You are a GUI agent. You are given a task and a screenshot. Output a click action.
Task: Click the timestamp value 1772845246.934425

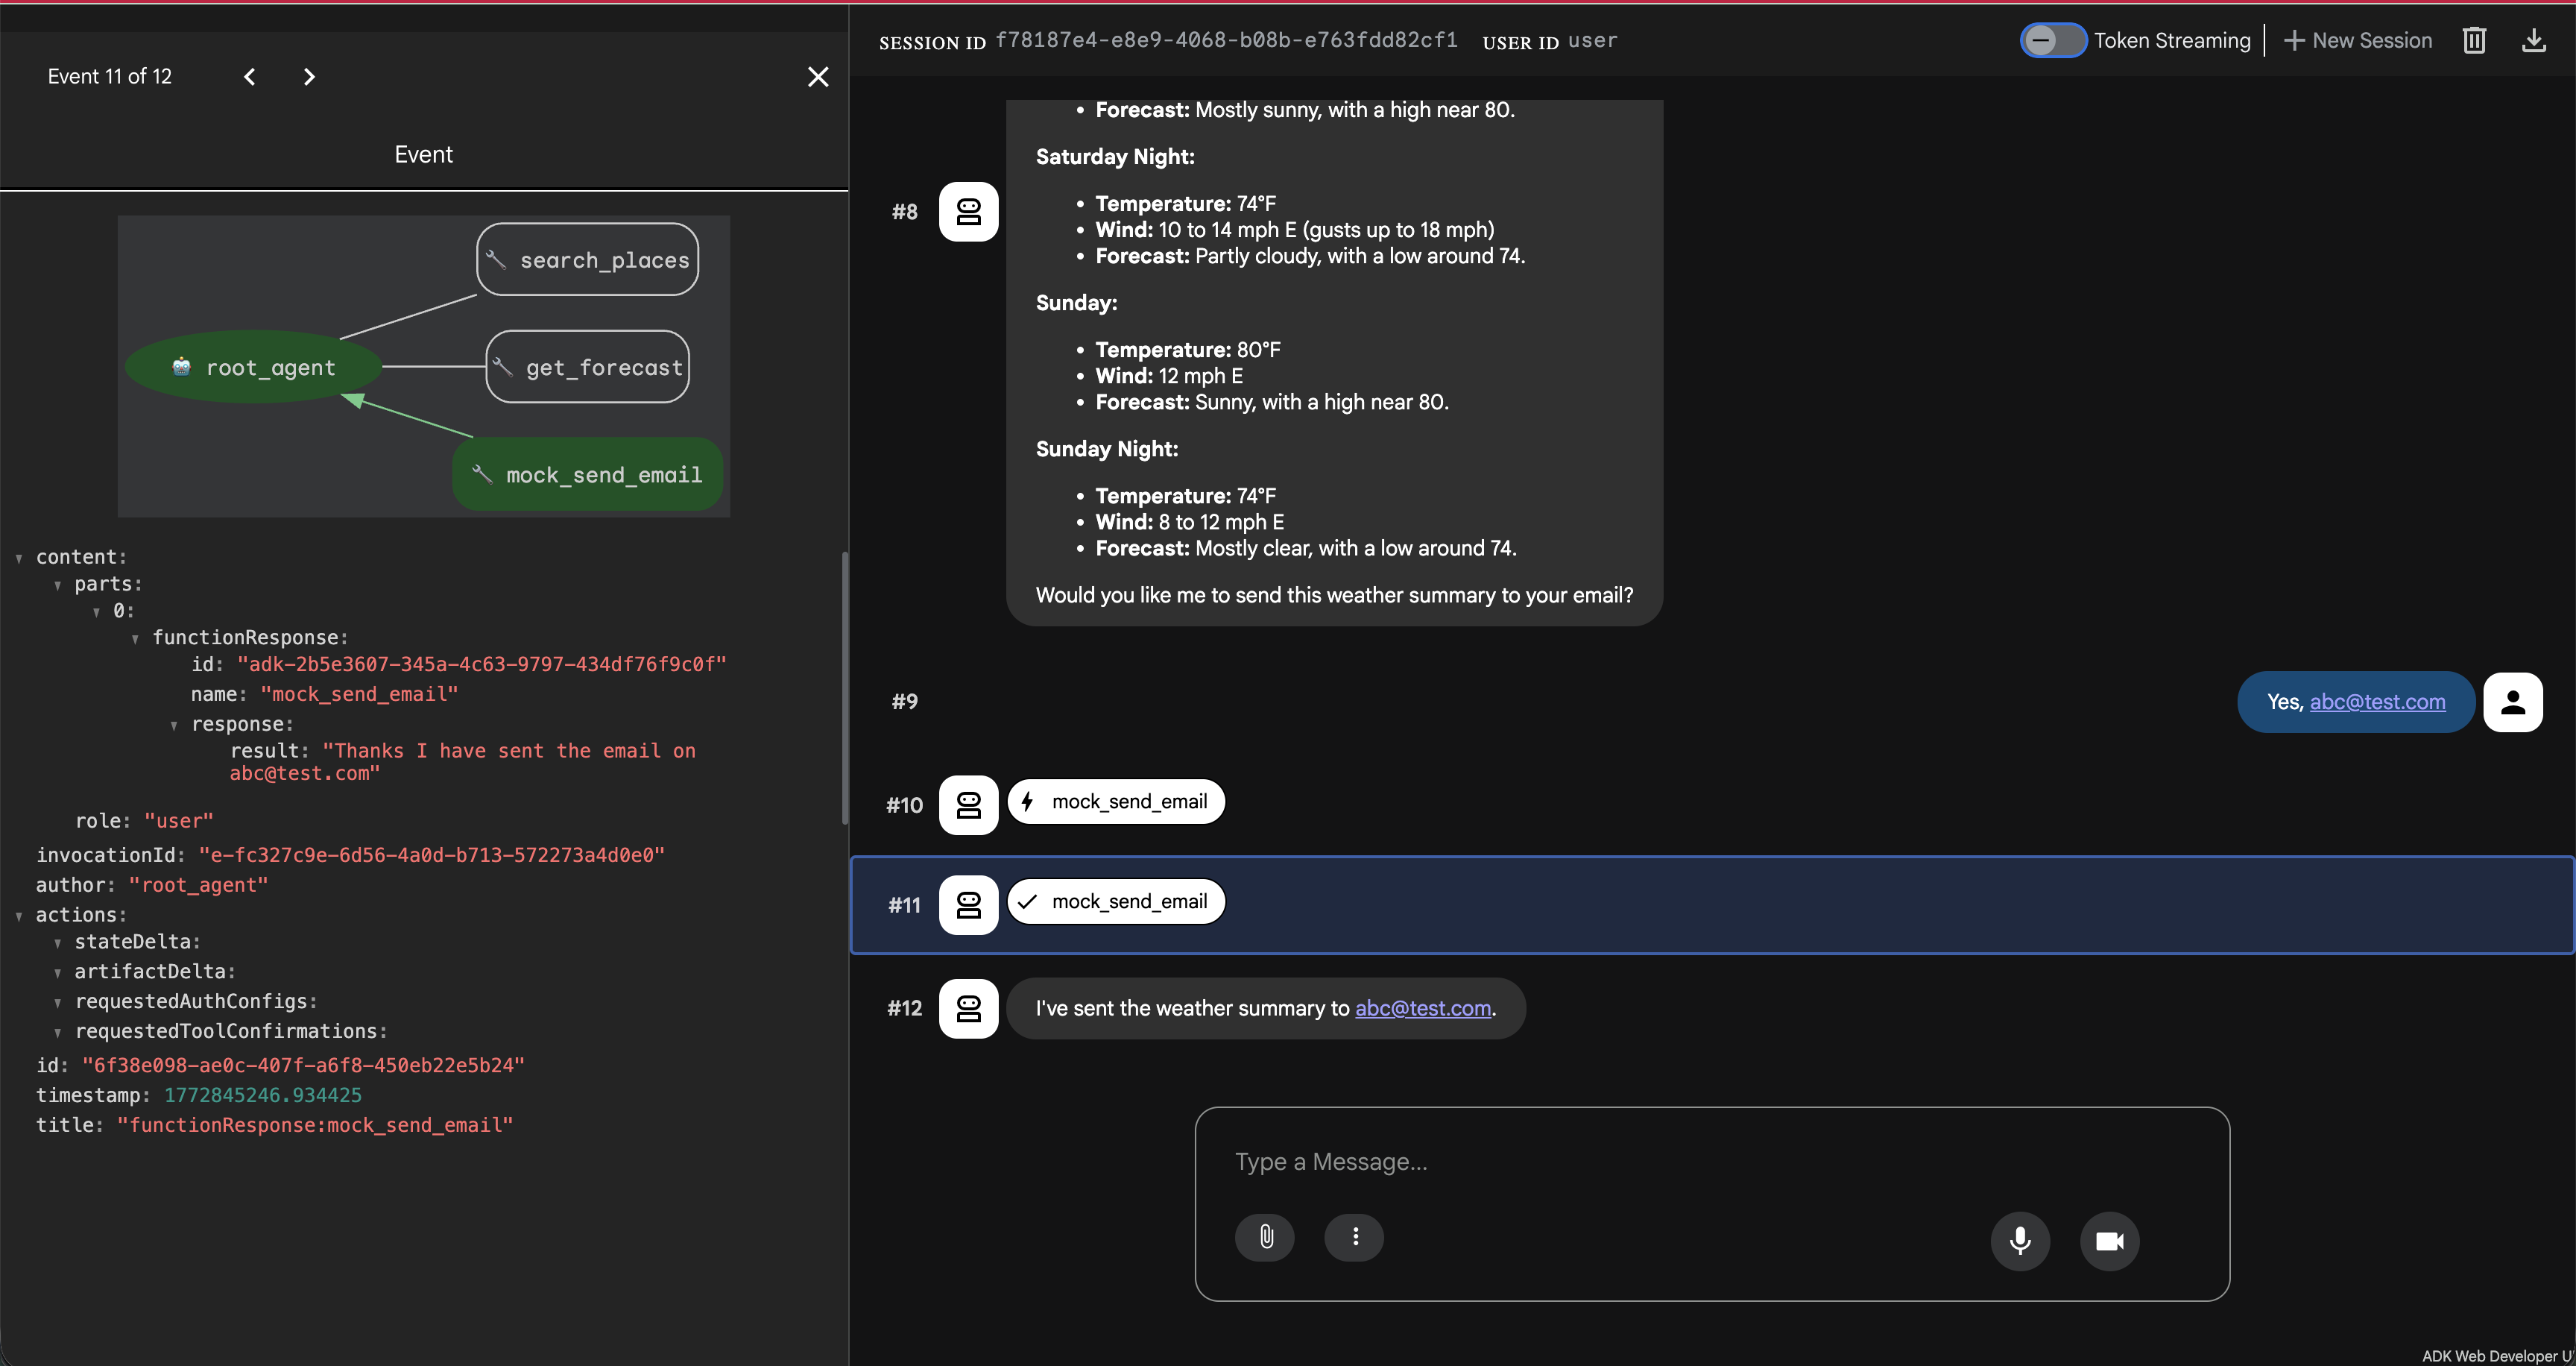coord(263,1095)
